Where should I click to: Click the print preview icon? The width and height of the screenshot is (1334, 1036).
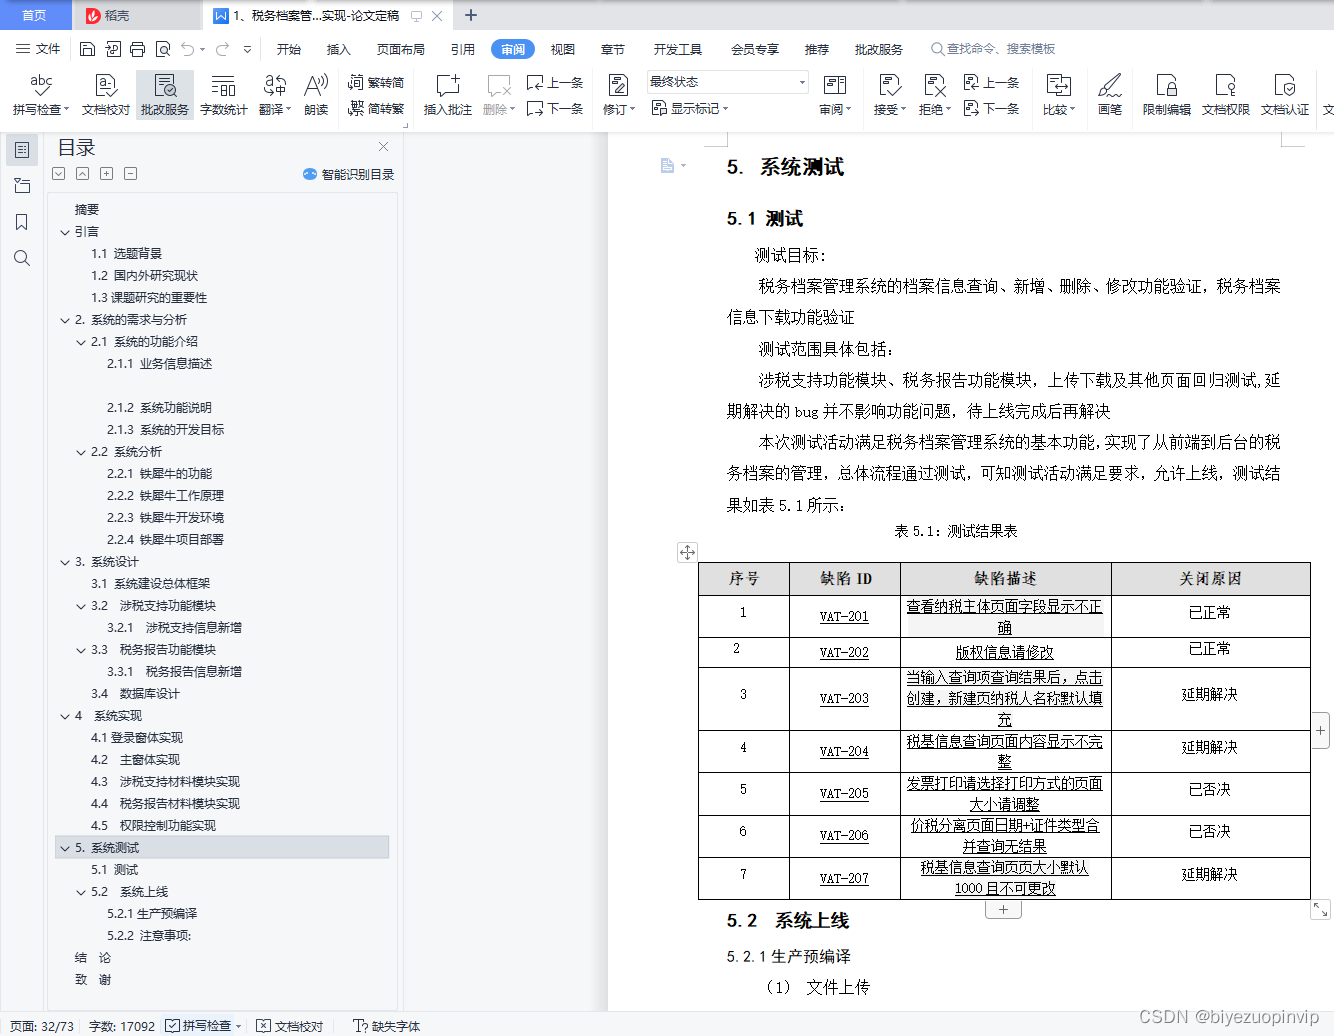tap(162, 49)
